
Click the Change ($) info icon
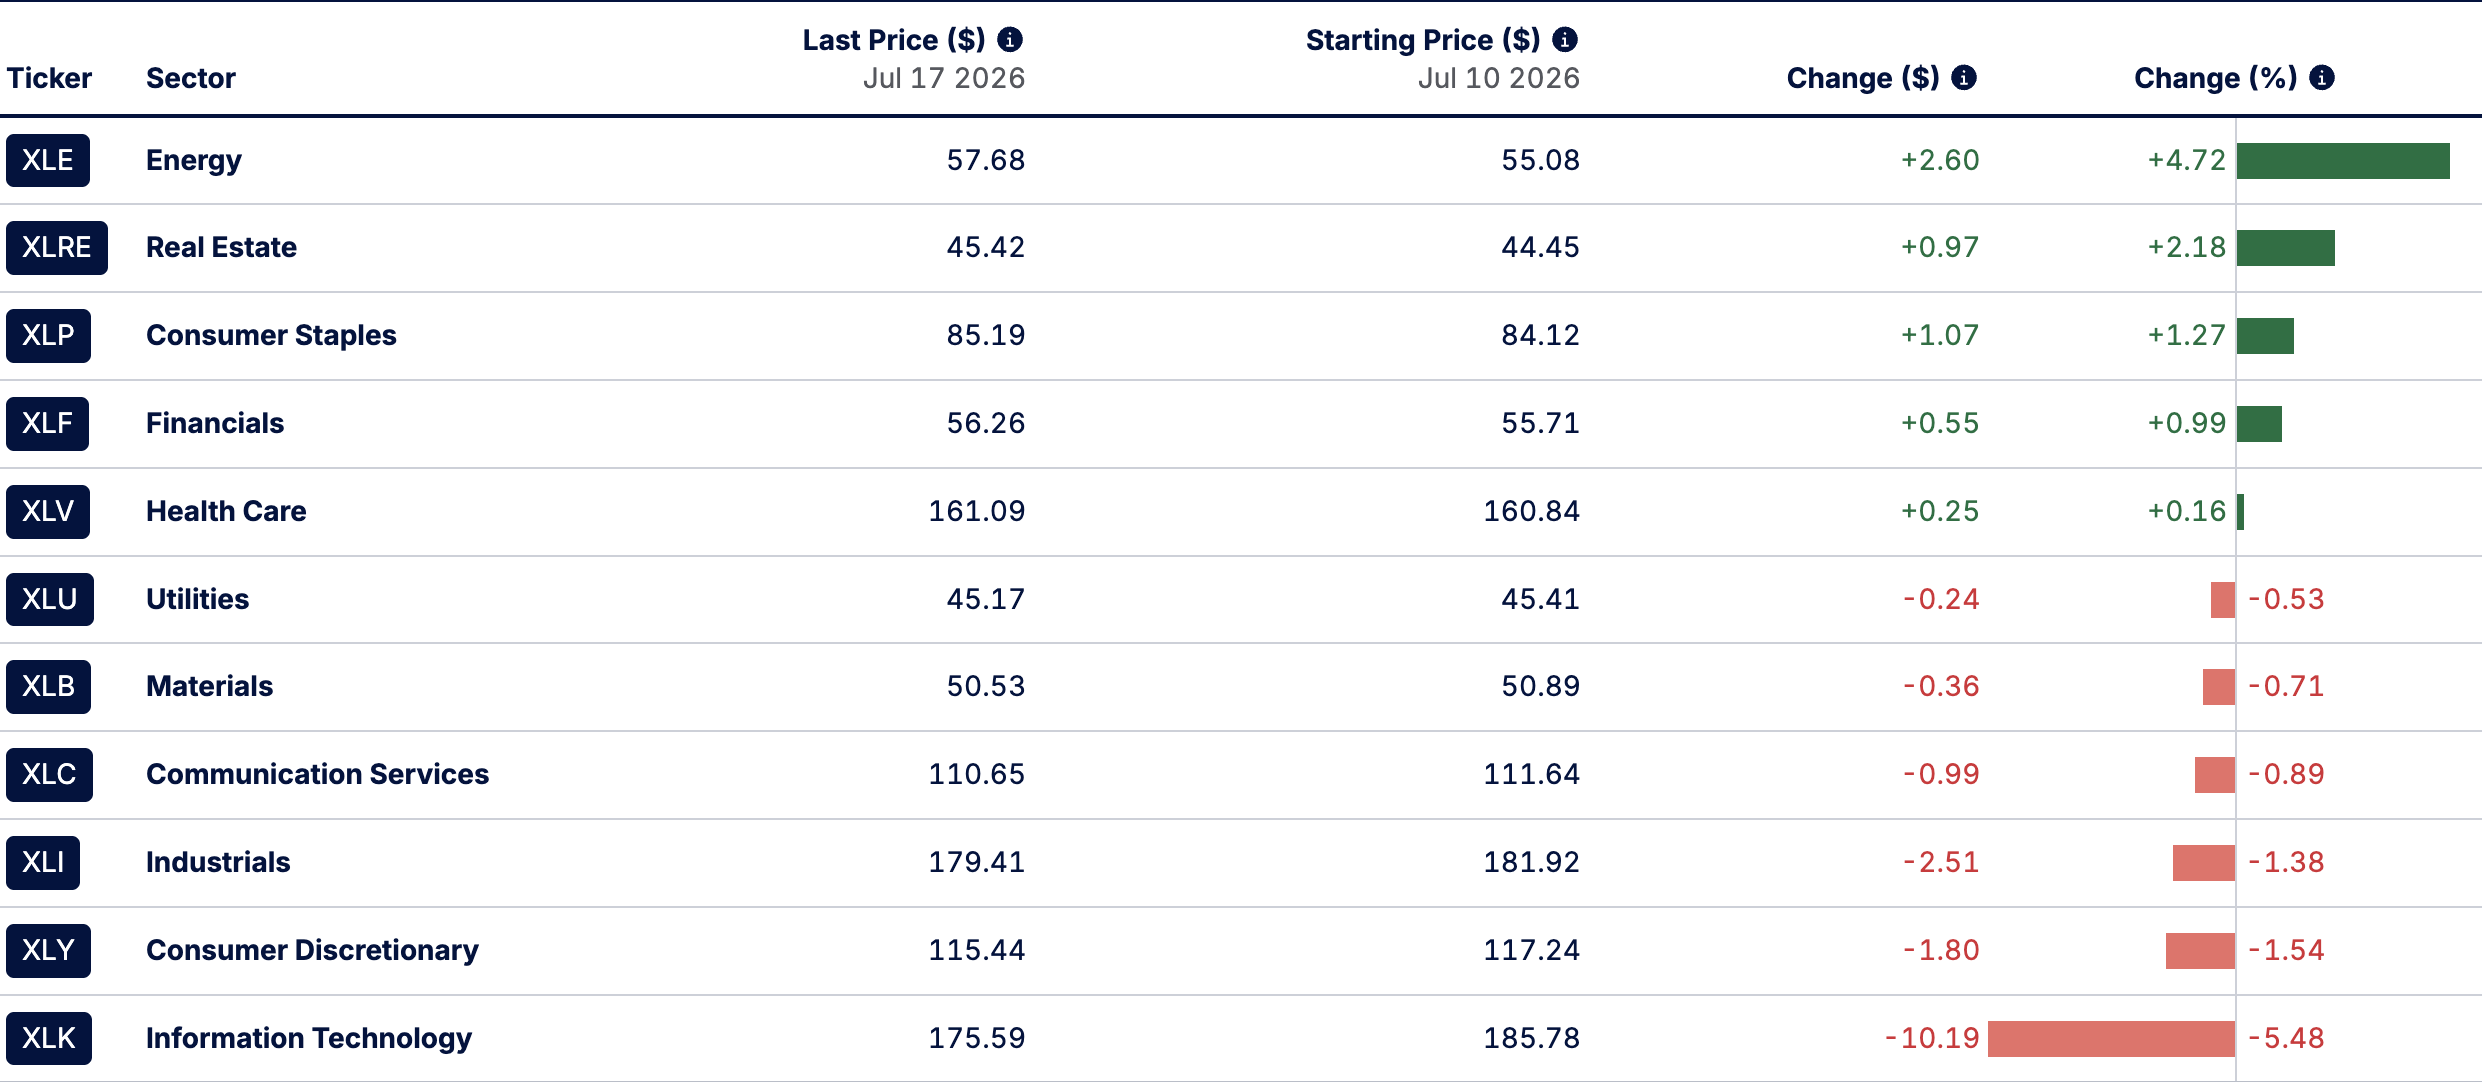pyautogui.click(x=1964, y=77)
